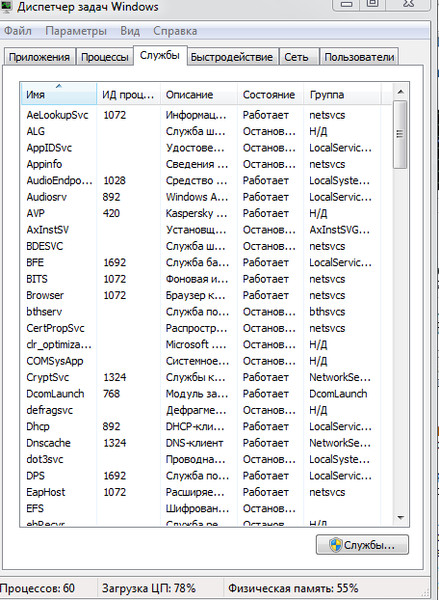
Task: Switch to the Сеть tab
Action: (299, 57)
